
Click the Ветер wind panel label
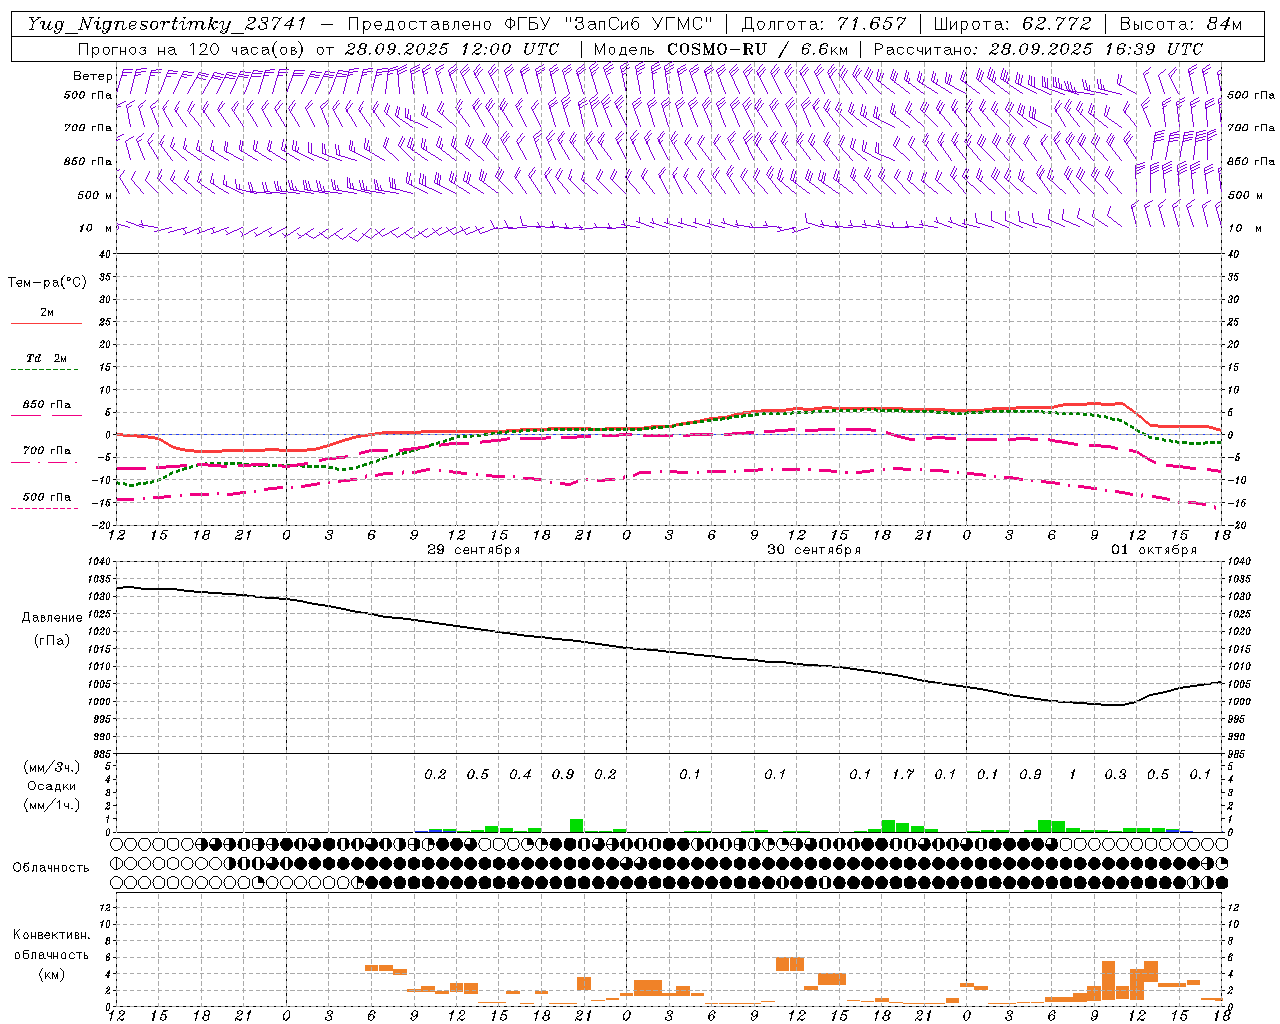[93, 76]
